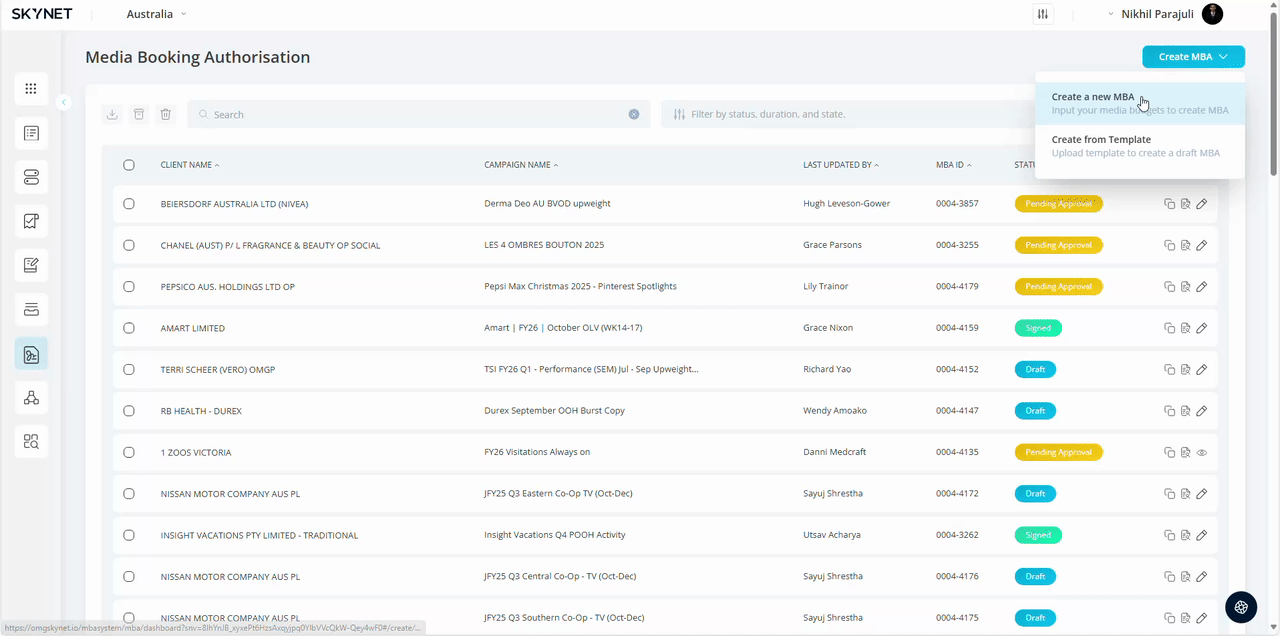This screenshot has height=636, width=1280.
Task: Open the floating help widget at bottom right
Action: (1241, 607)
